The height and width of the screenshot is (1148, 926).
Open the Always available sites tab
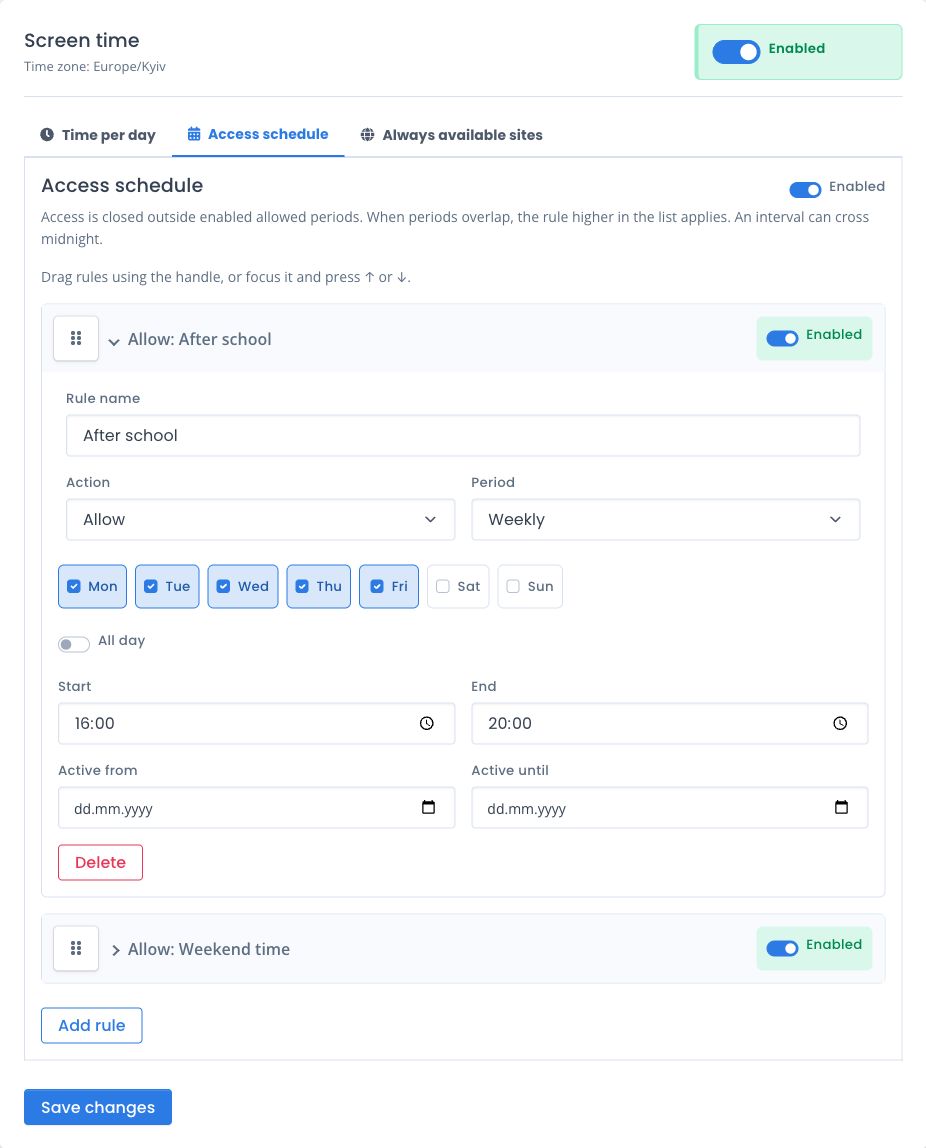pos(452,135)
